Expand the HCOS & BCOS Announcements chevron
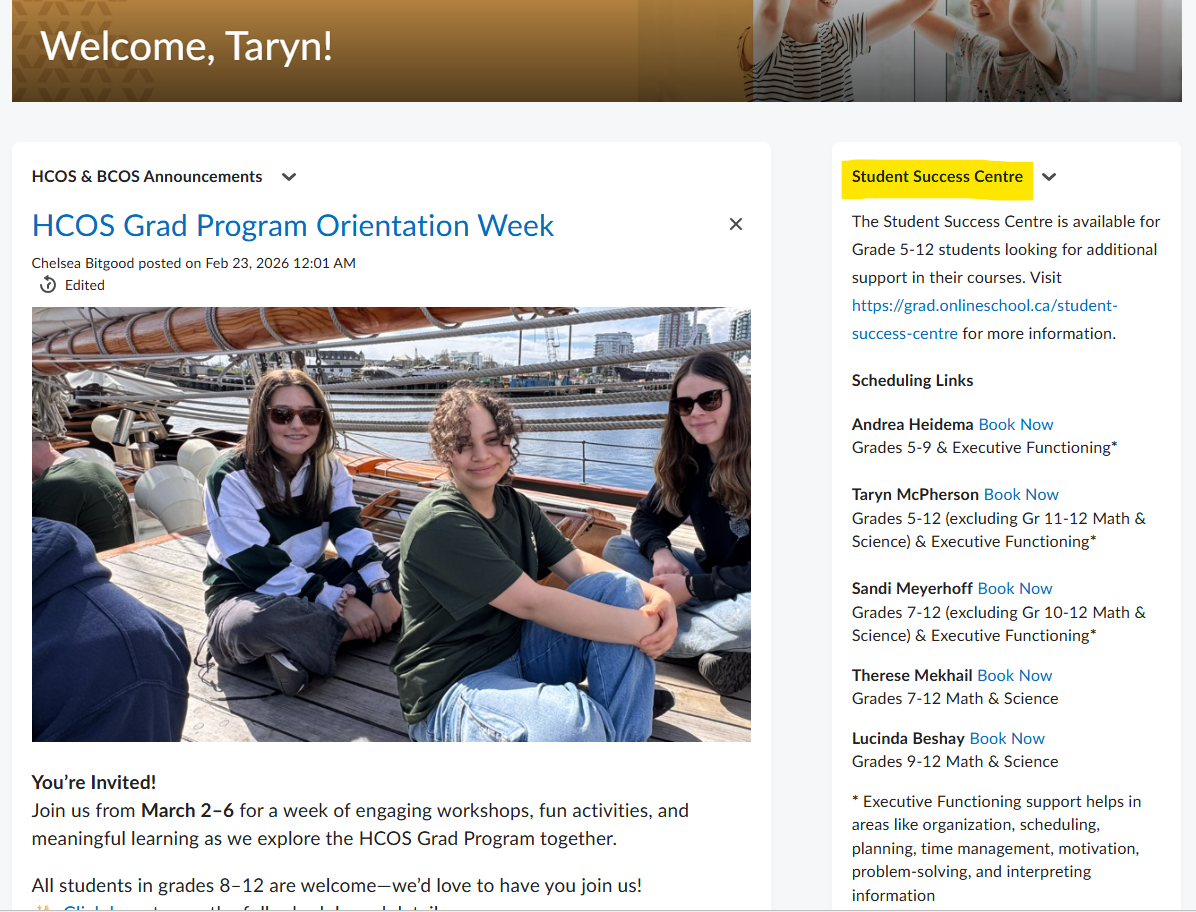This screenshot has width=1196, height=912. [289, 177]
